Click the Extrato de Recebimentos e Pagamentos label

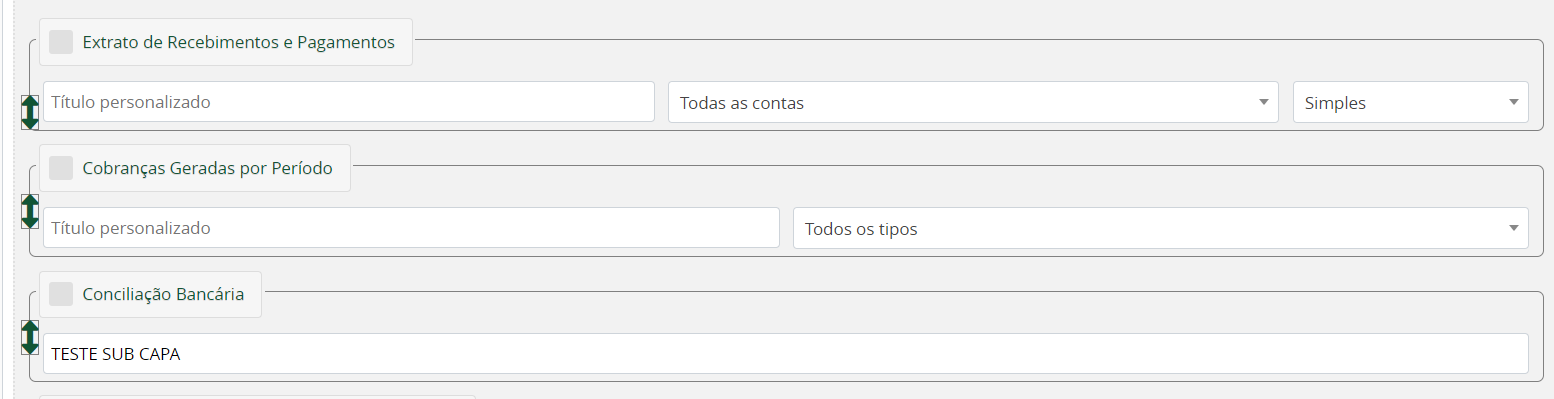[x=238, y=42]
